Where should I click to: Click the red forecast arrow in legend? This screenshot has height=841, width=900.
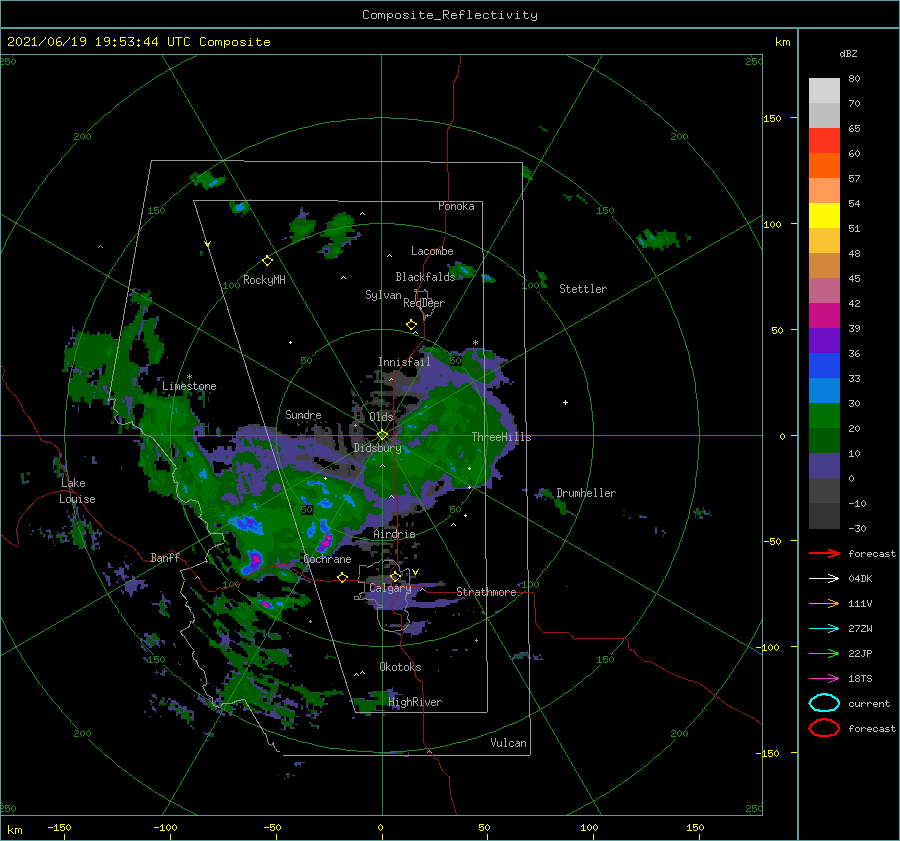click(x=824, y=553)
